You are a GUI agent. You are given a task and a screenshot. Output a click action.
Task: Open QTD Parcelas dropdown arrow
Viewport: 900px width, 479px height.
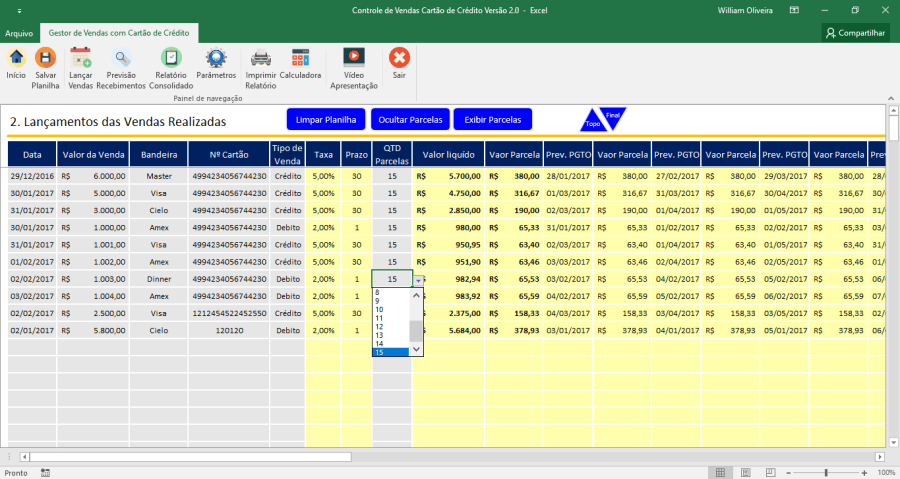418,281
